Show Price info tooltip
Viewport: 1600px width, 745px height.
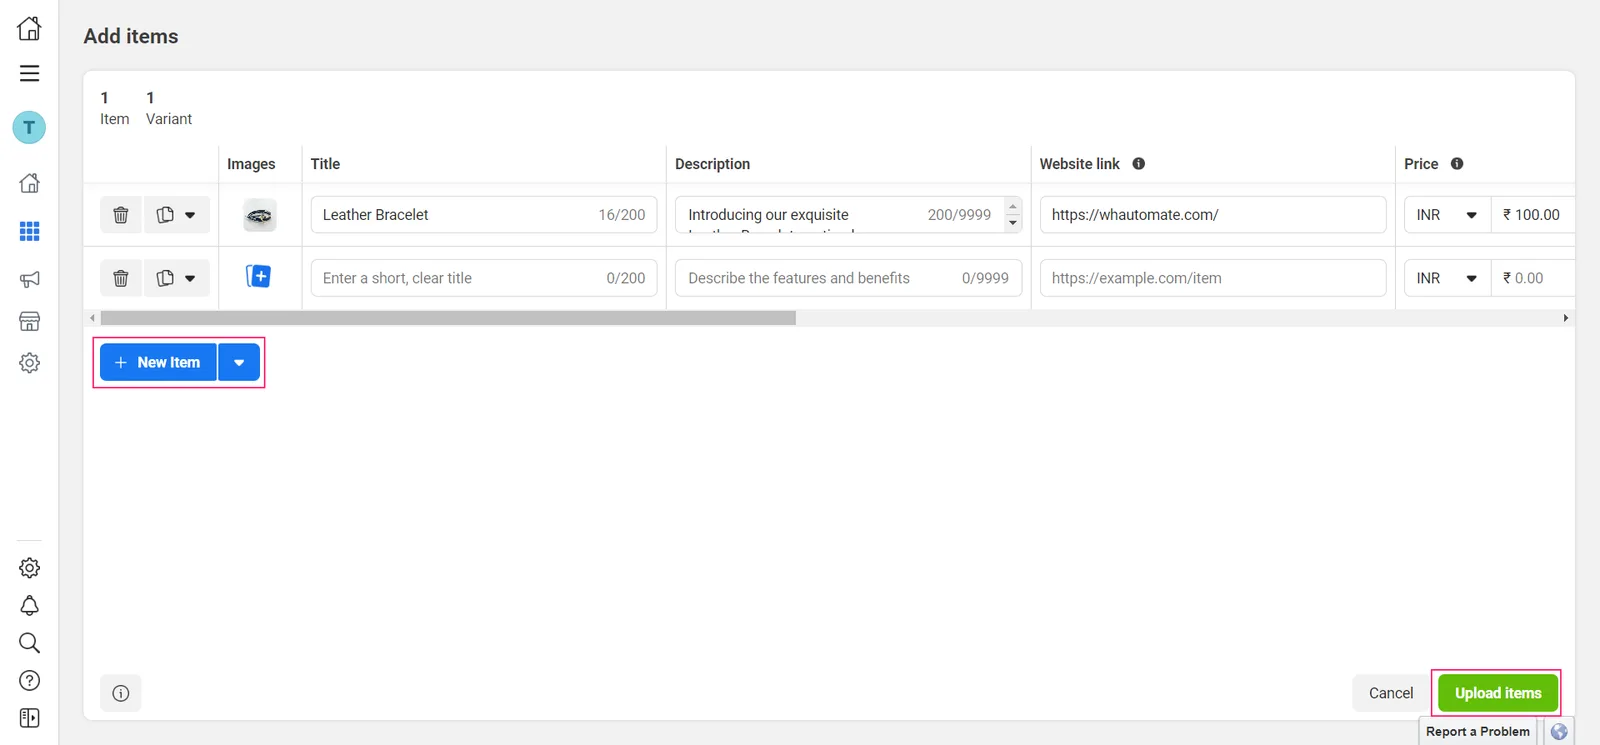point(1457,164)
